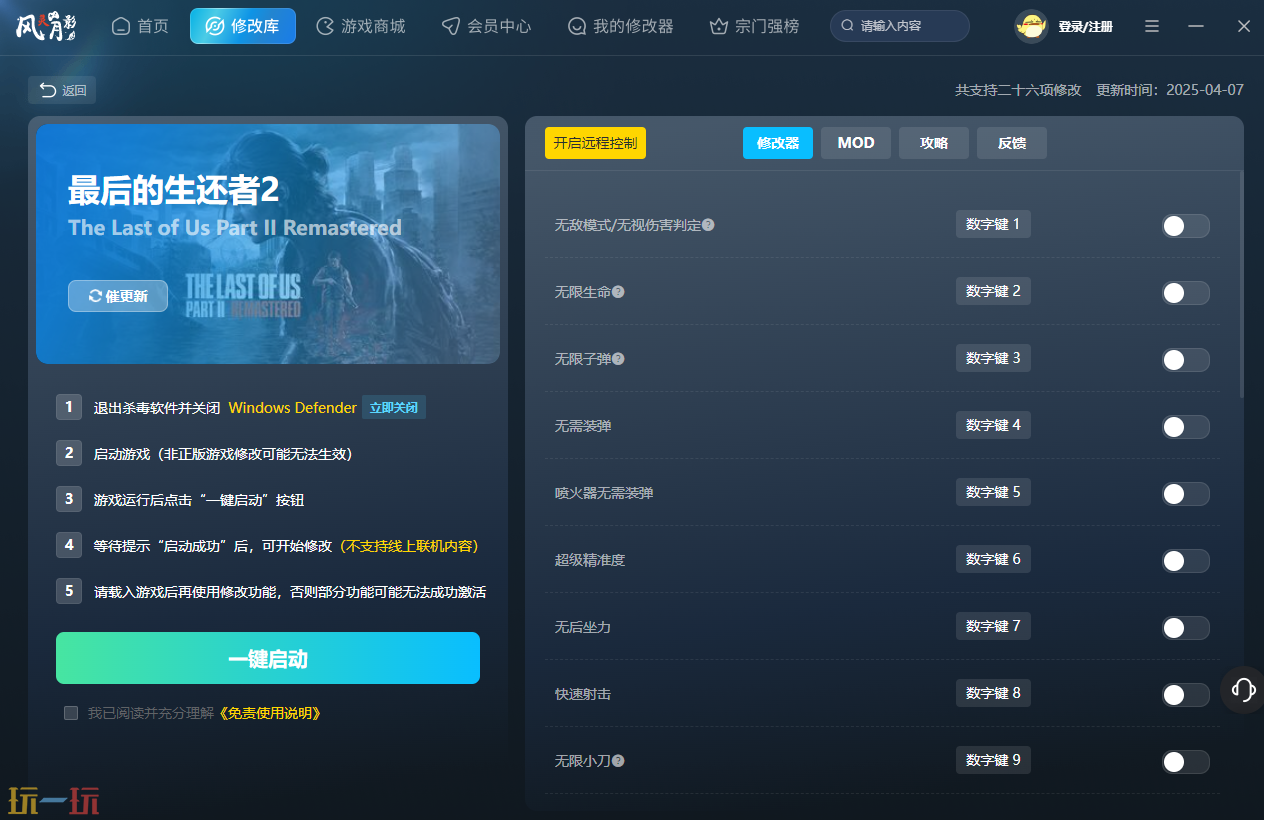This screenshot has width=1264, height=820.
Task: Click help icon next to 无限子弹
Action: pos(618,359)
